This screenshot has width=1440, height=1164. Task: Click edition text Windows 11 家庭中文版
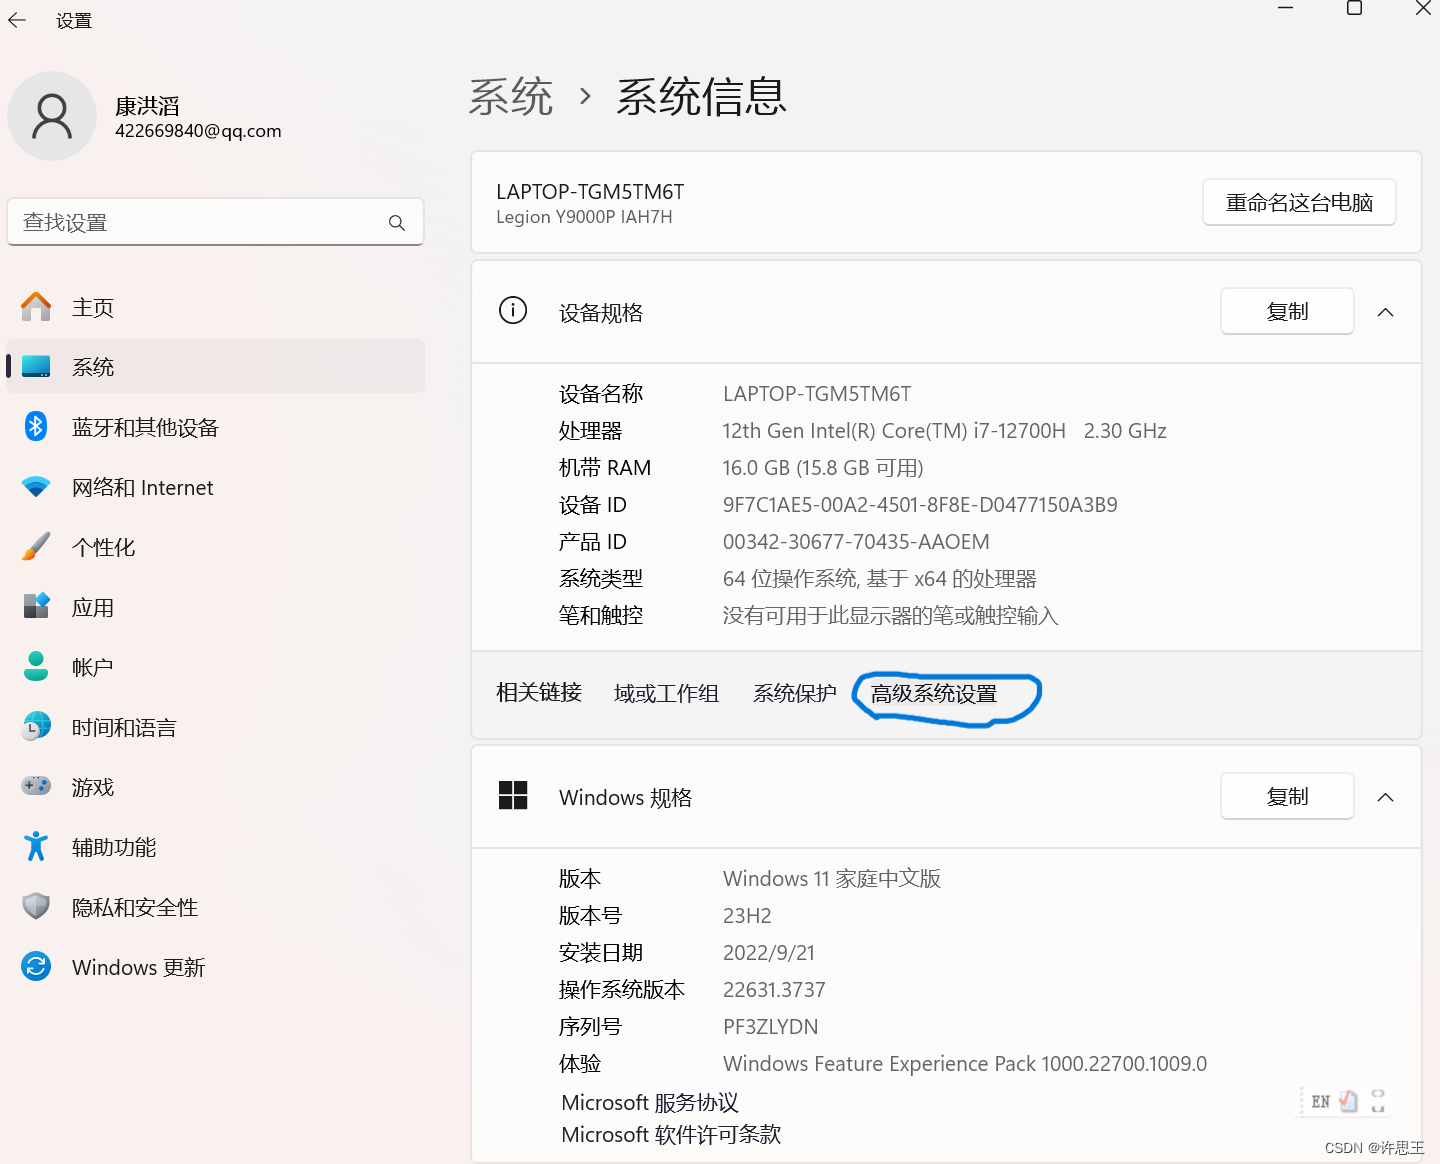832,879
